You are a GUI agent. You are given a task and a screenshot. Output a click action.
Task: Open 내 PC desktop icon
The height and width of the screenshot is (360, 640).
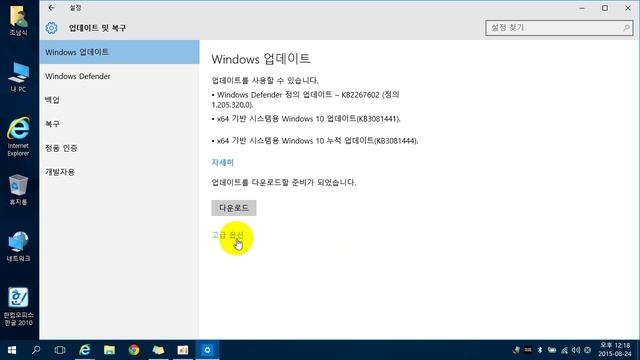click(18, 78)
